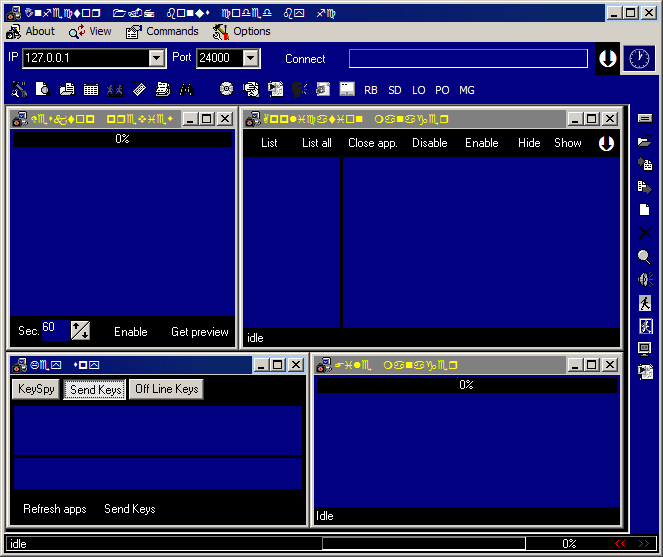This screenshot has height=557, width=663.
Task: Click the printer icon in the toolbar
Action: [x=162, y=90]
